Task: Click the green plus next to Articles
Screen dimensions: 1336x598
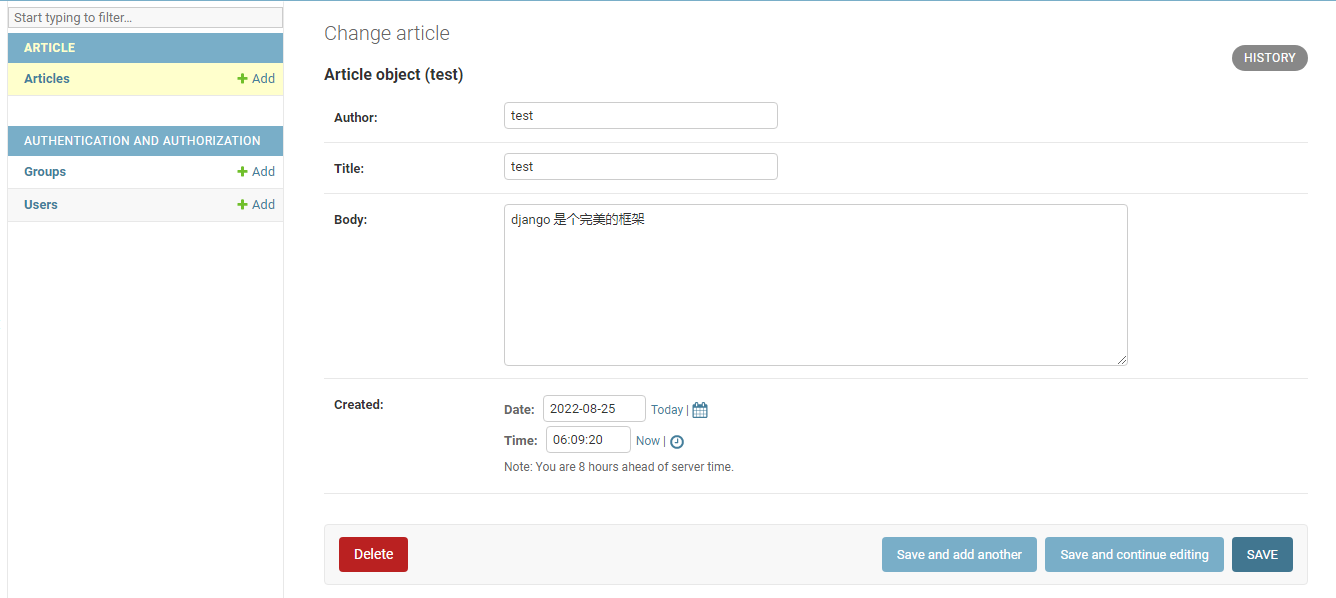Action: point(242,79)
